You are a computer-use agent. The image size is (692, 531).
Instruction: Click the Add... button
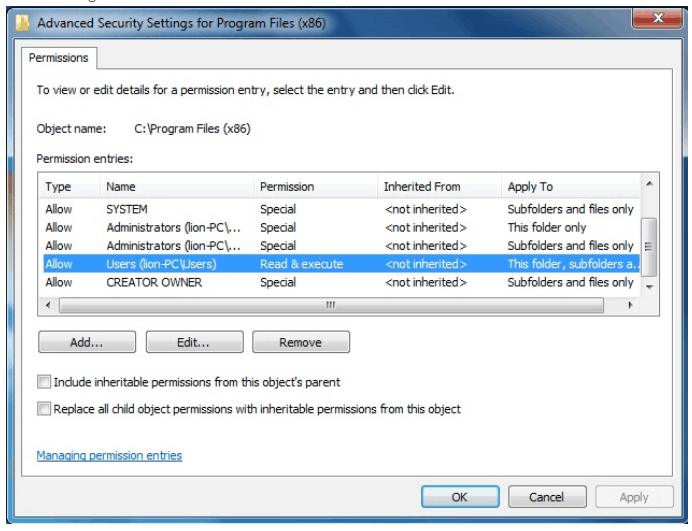tap(87, 342)
